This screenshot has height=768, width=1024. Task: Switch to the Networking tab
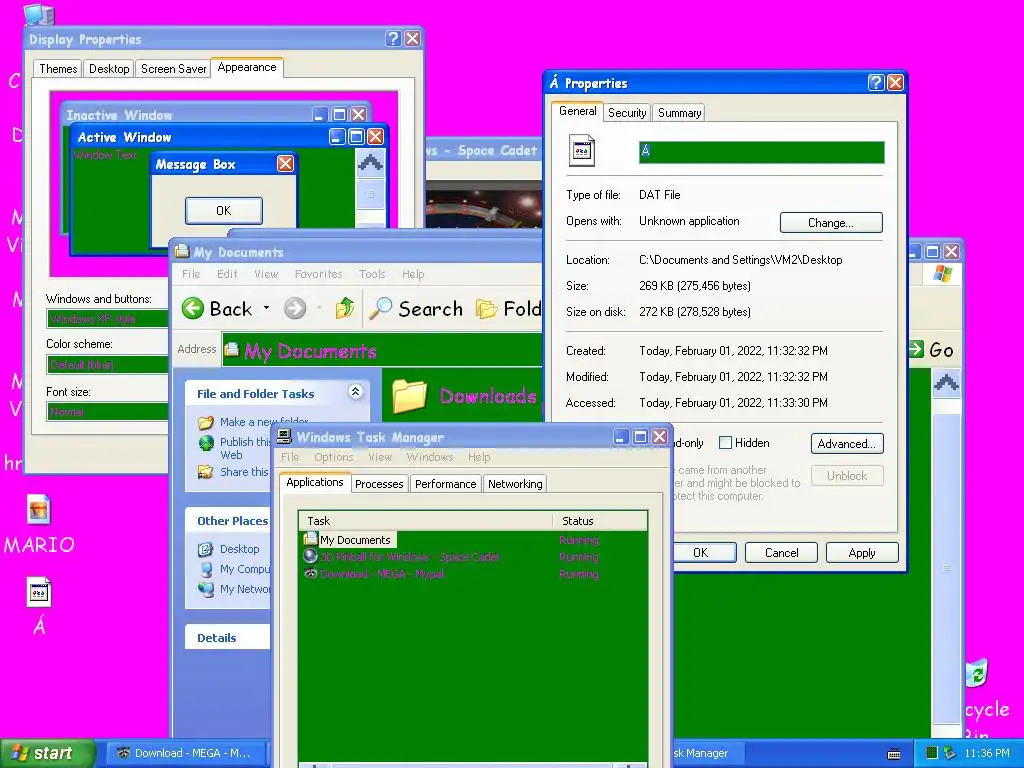[515, 484]
